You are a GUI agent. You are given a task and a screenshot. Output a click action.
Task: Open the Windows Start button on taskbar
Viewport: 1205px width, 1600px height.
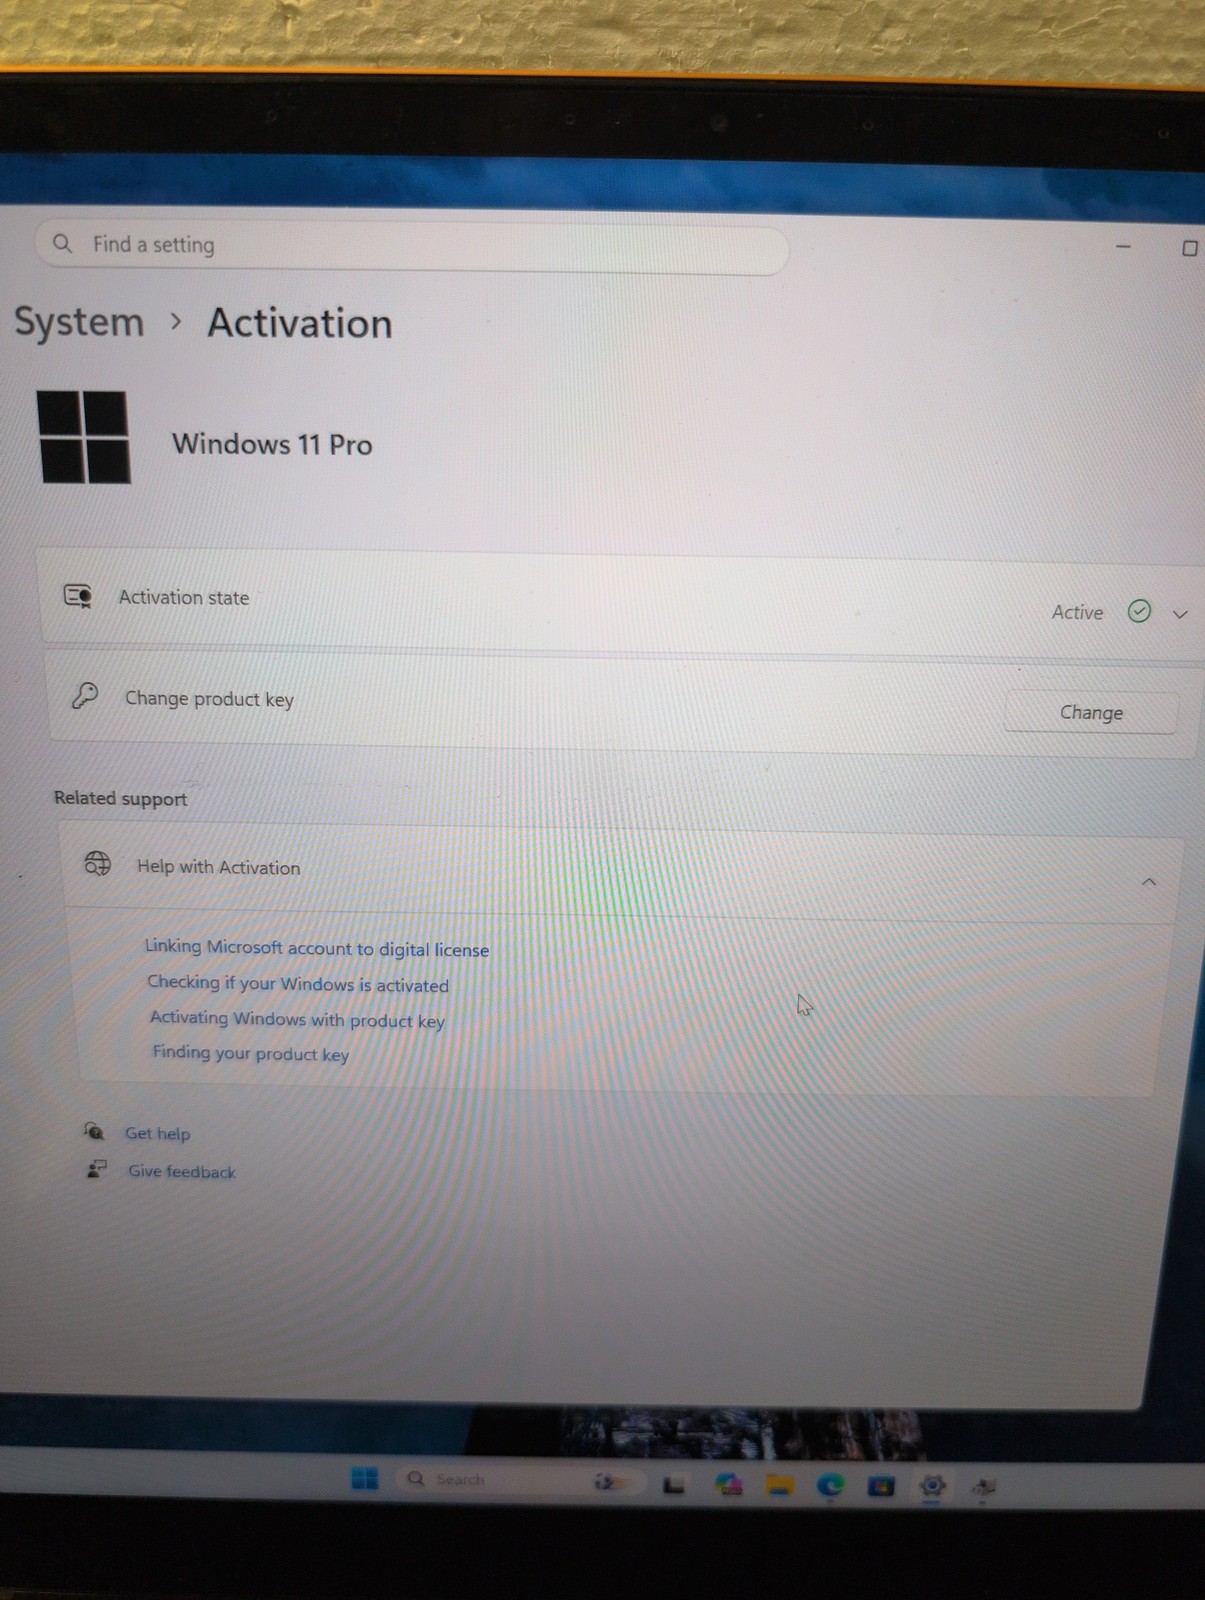pos(365,1478)
